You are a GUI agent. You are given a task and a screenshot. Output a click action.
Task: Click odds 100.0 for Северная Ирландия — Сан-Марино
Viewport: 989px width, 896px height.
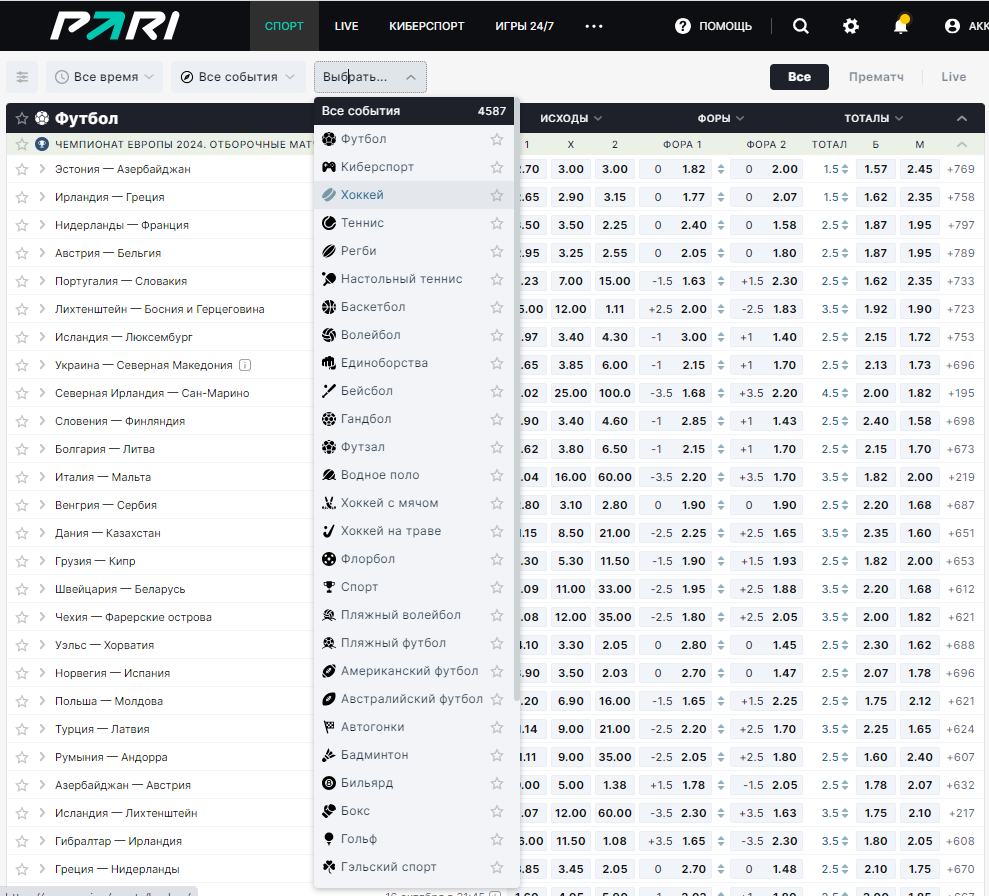(614, 393)
